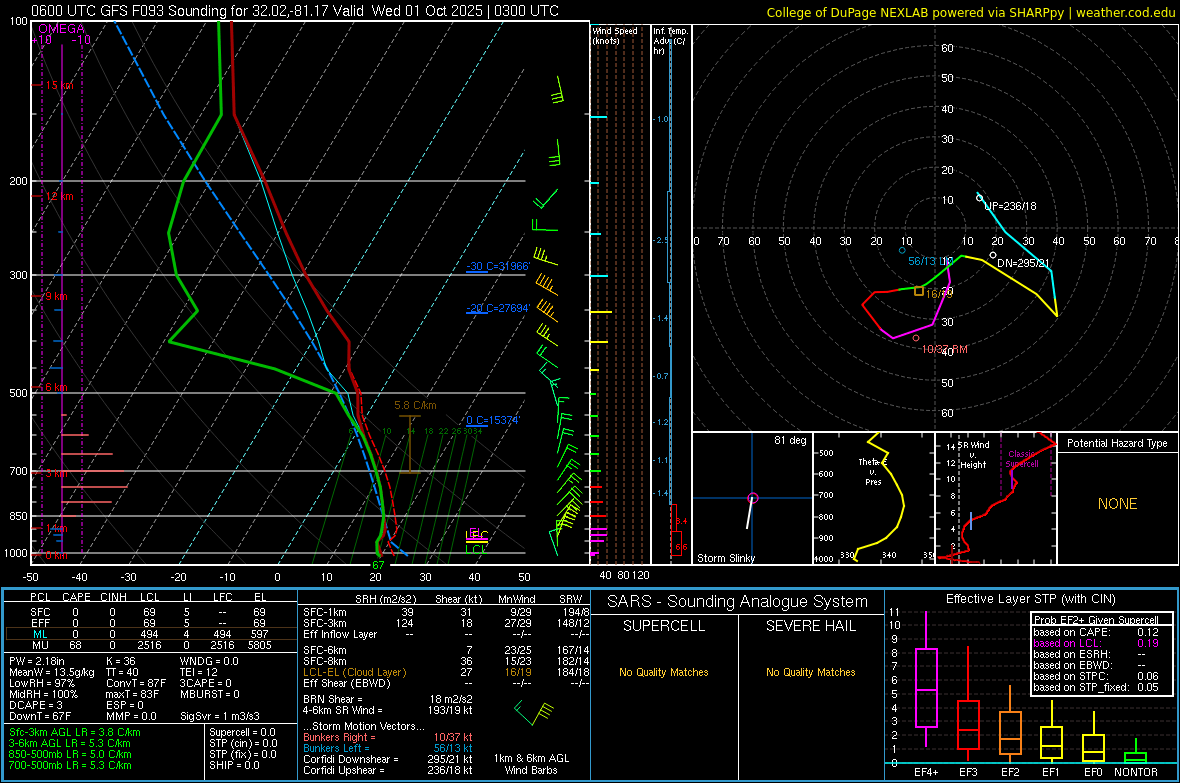Viewport: 1180px width, 783px height.
Task: Click the 'SARS - Sounding Analogue System' header
Action: point(738,602)
